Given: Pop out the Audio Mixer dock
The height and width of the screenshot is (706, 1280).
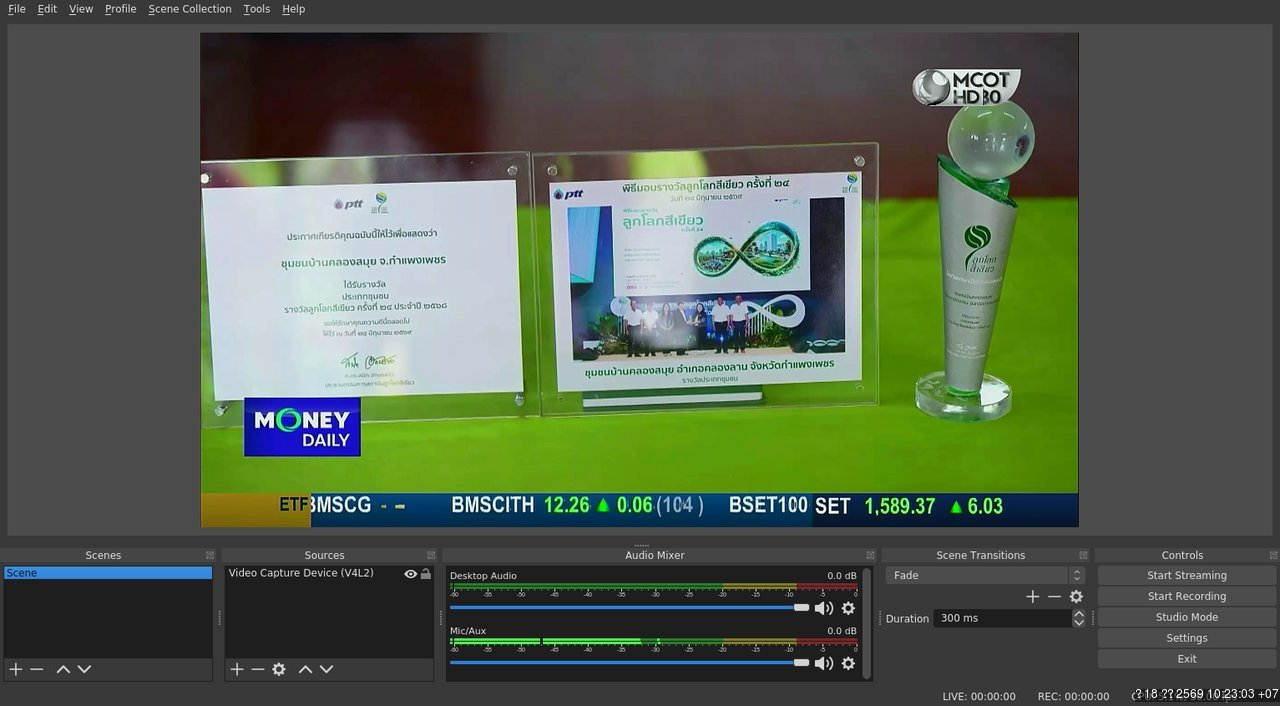Looking at the screenshot, I should click(x=868, y=555).
